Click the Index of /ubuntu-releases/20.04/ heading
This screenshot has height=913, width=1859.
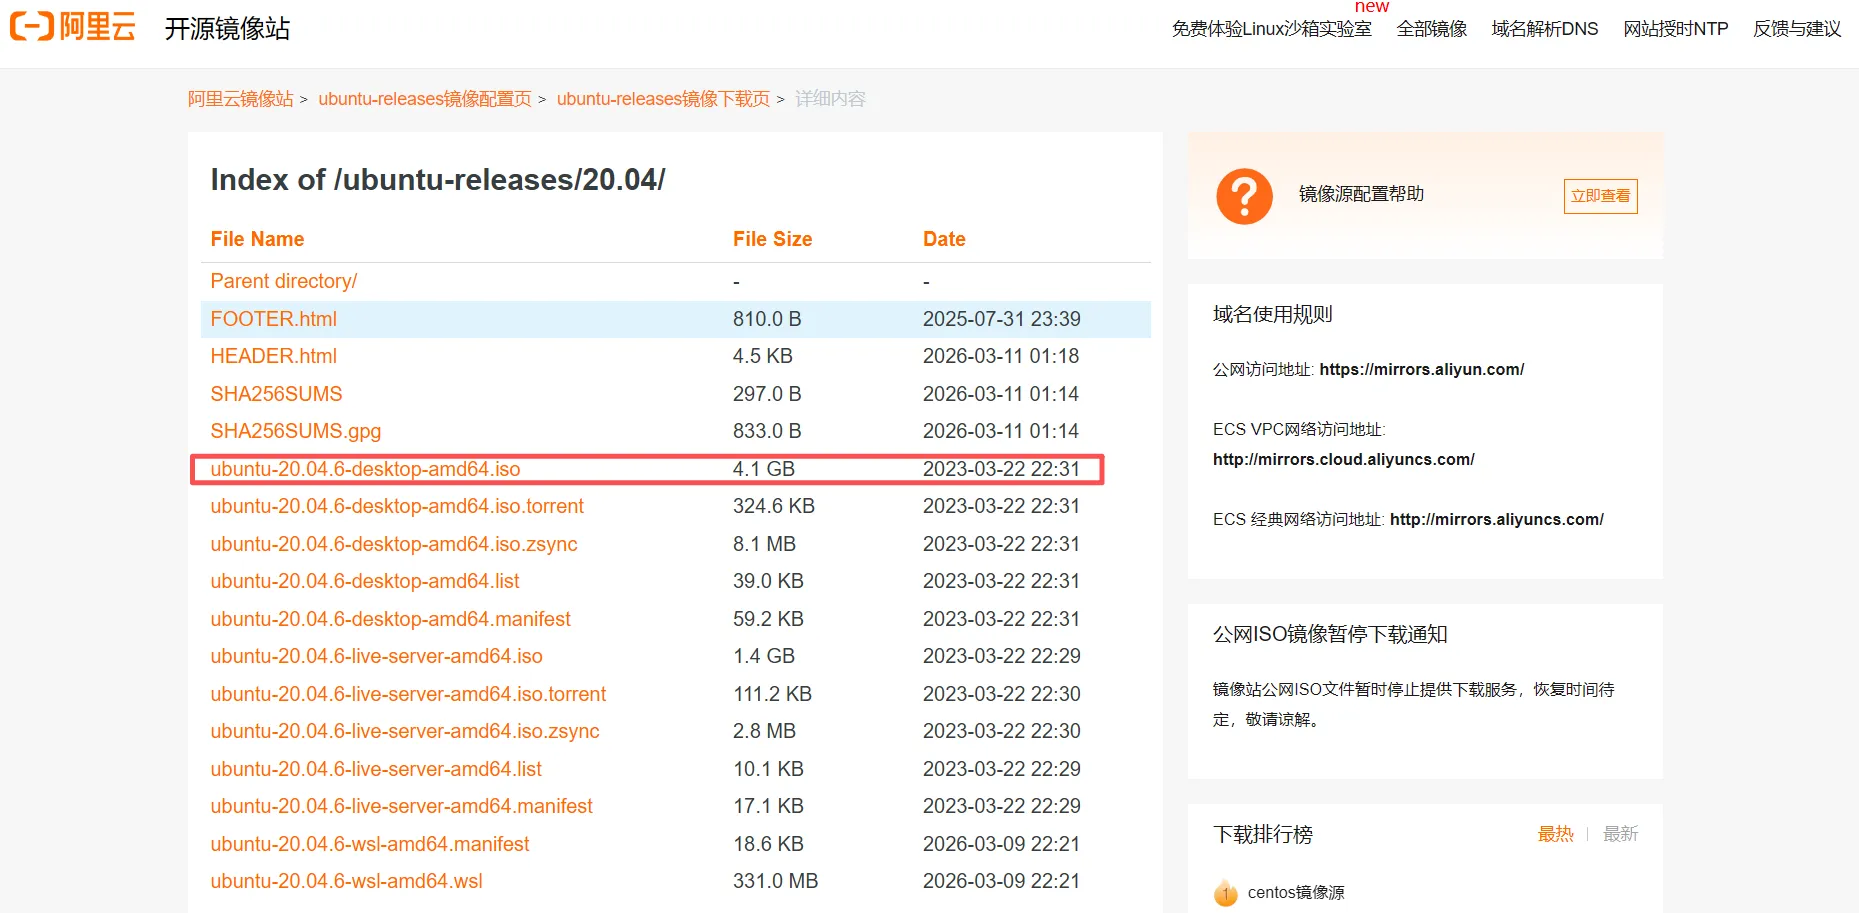coord(437,180)
